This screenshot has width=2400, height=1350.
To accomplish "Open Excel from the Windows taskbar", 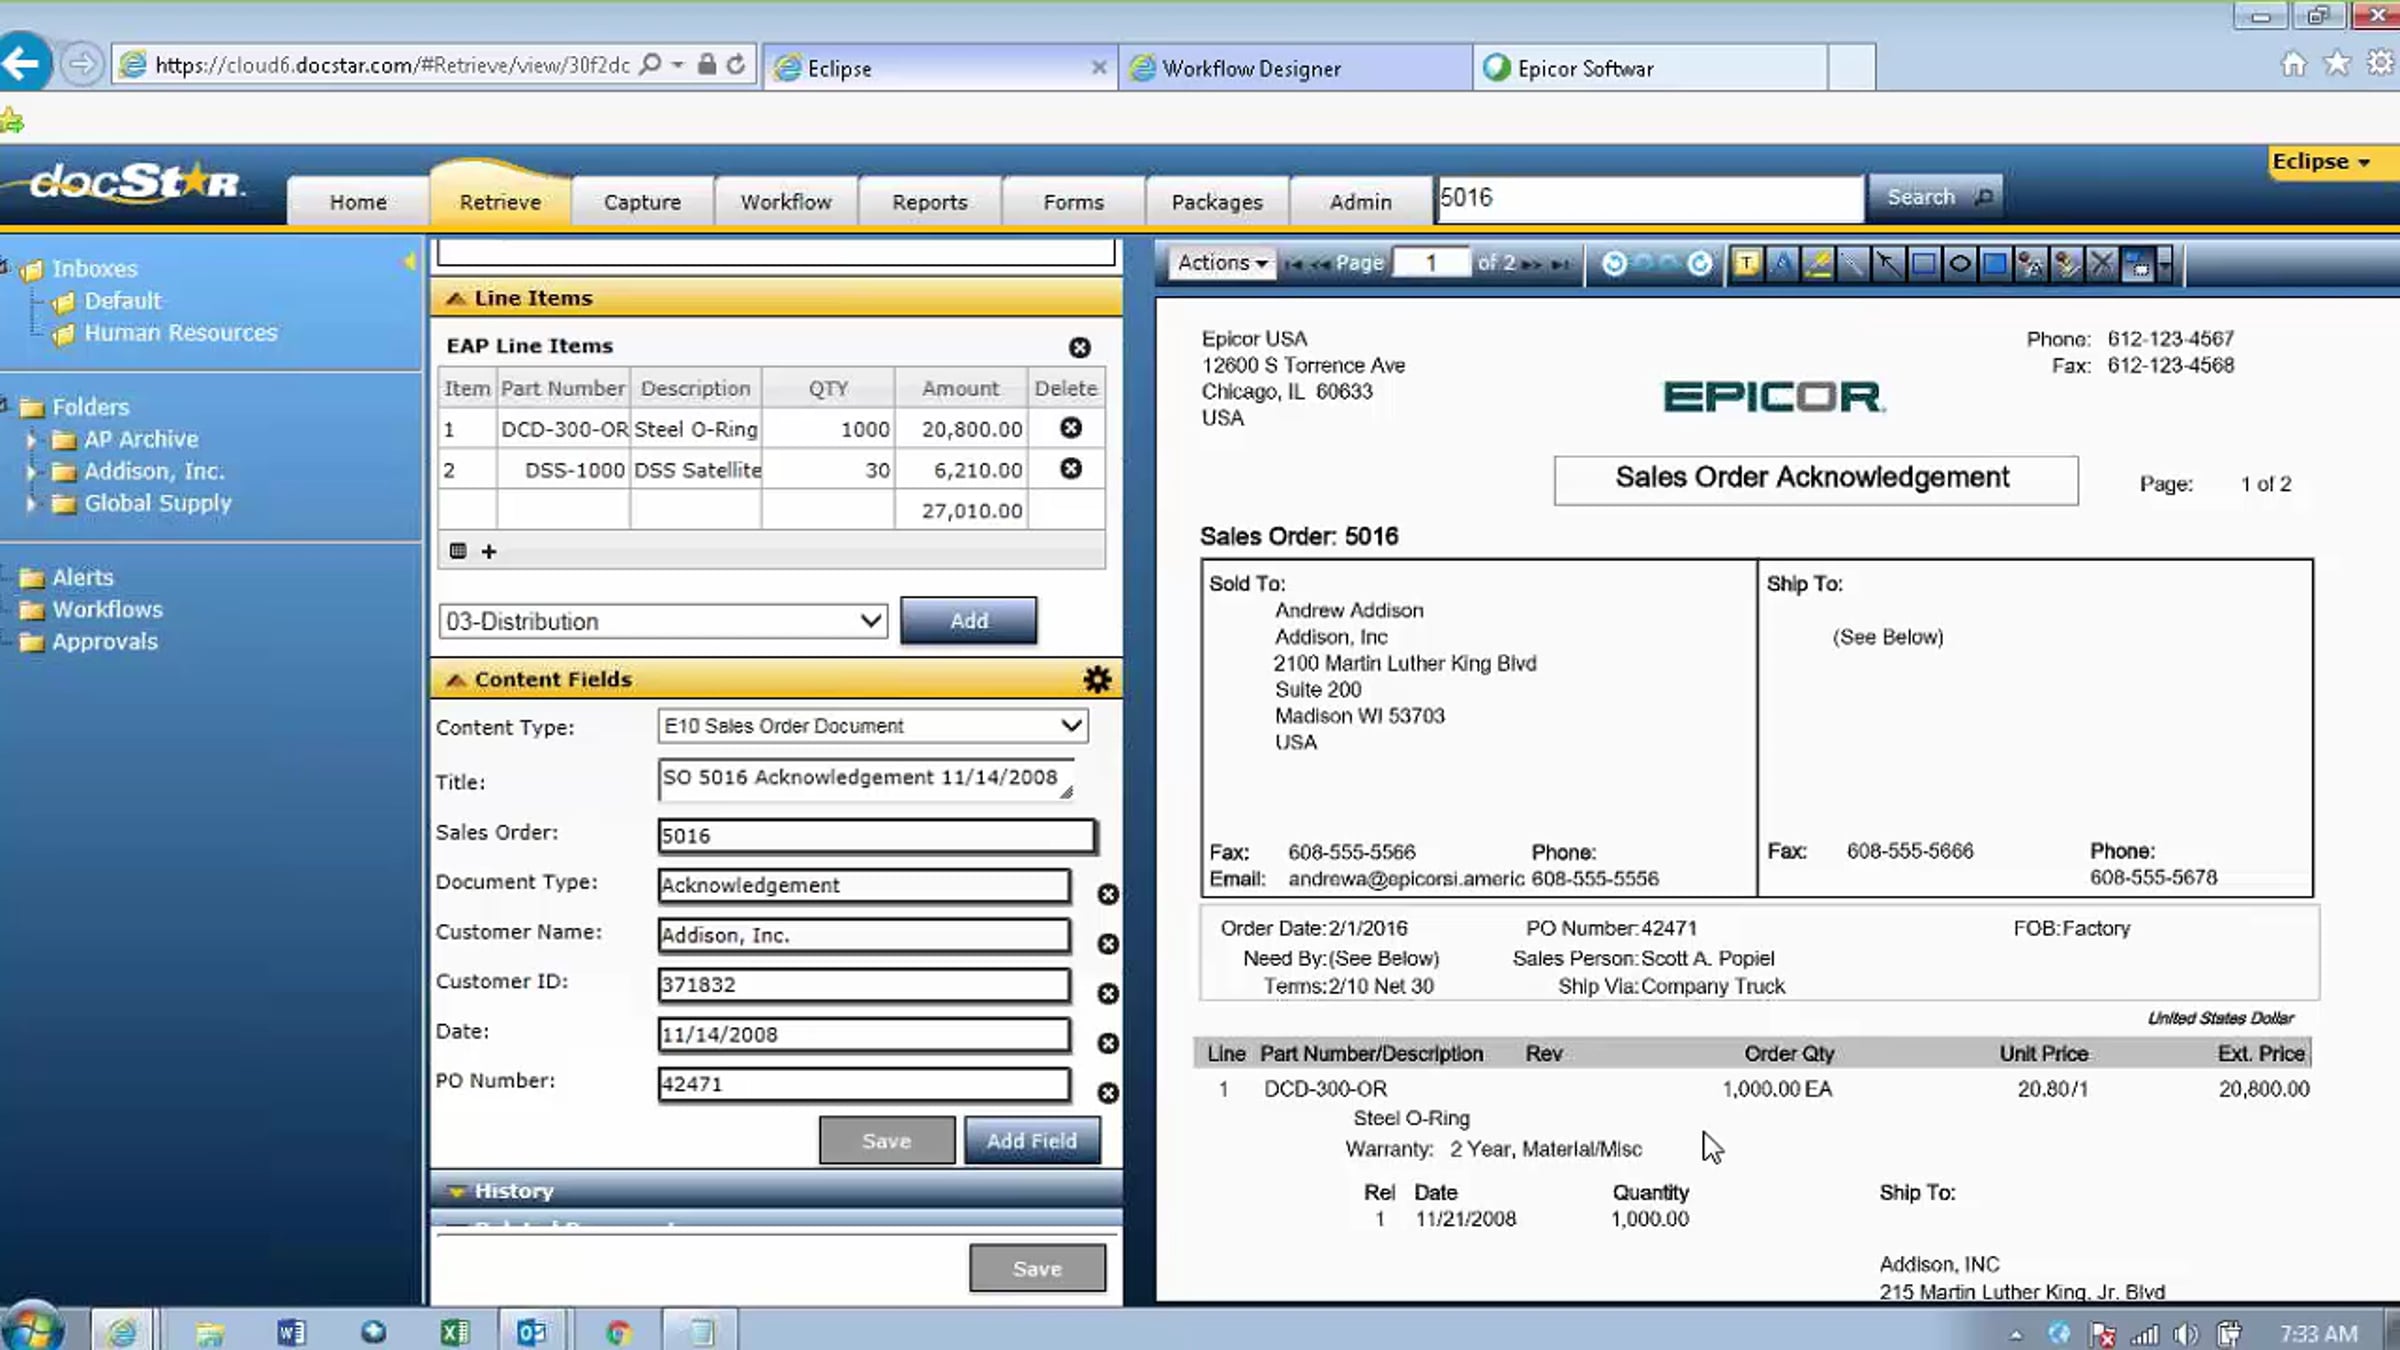I will pos(454,1332).
